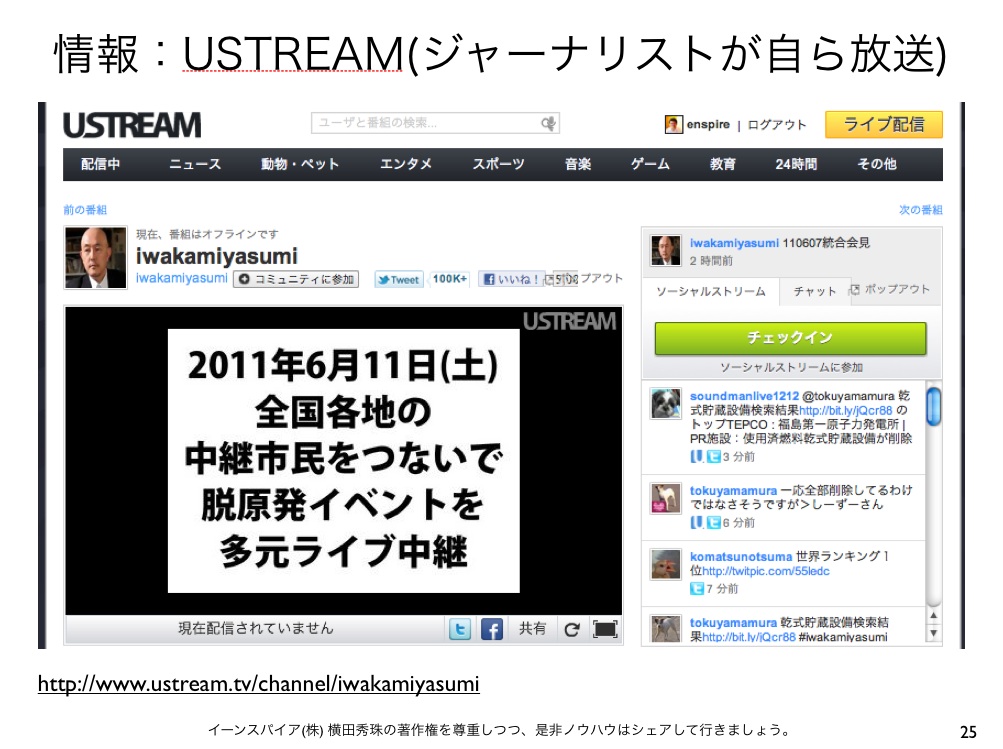The width and height of the screenshot is (1003, 749).
Task: Click the 現在配信されていません status text
Action: 256,629
